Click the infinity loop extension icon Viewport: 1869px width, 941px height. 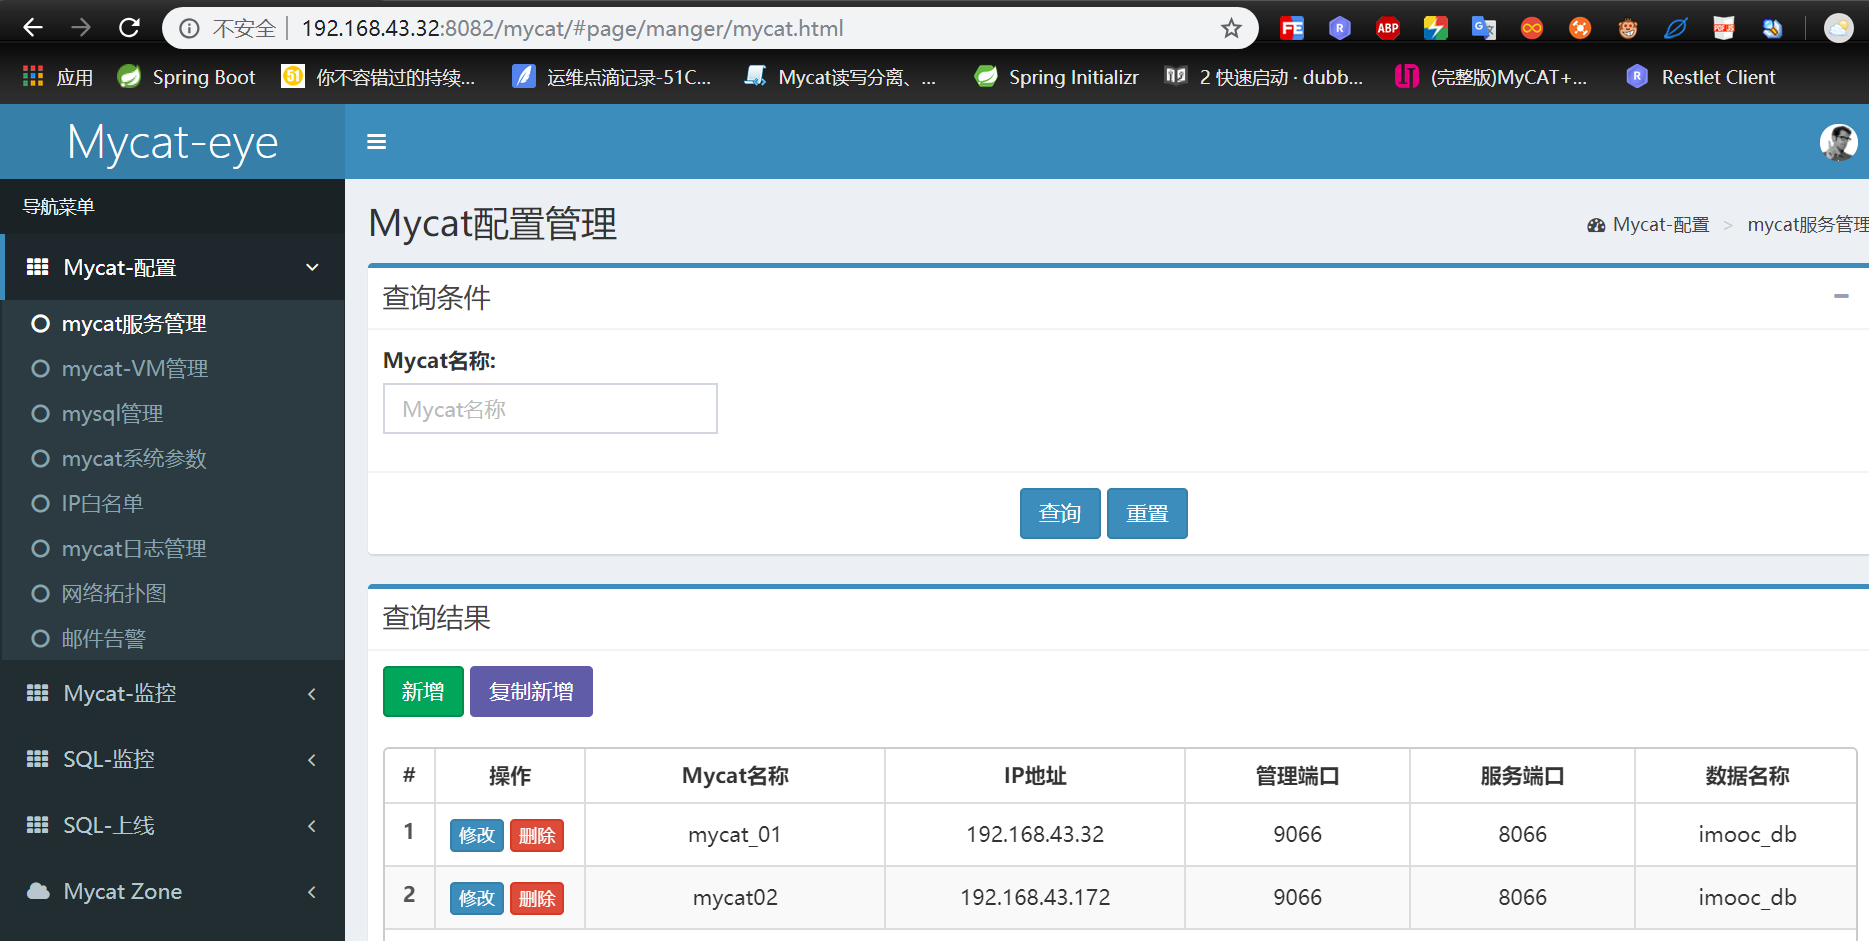coord(1531,28)
